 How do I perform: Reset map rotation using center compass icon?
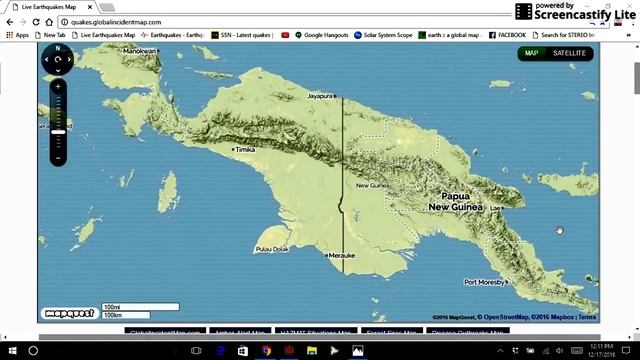(x=58, y=60)
